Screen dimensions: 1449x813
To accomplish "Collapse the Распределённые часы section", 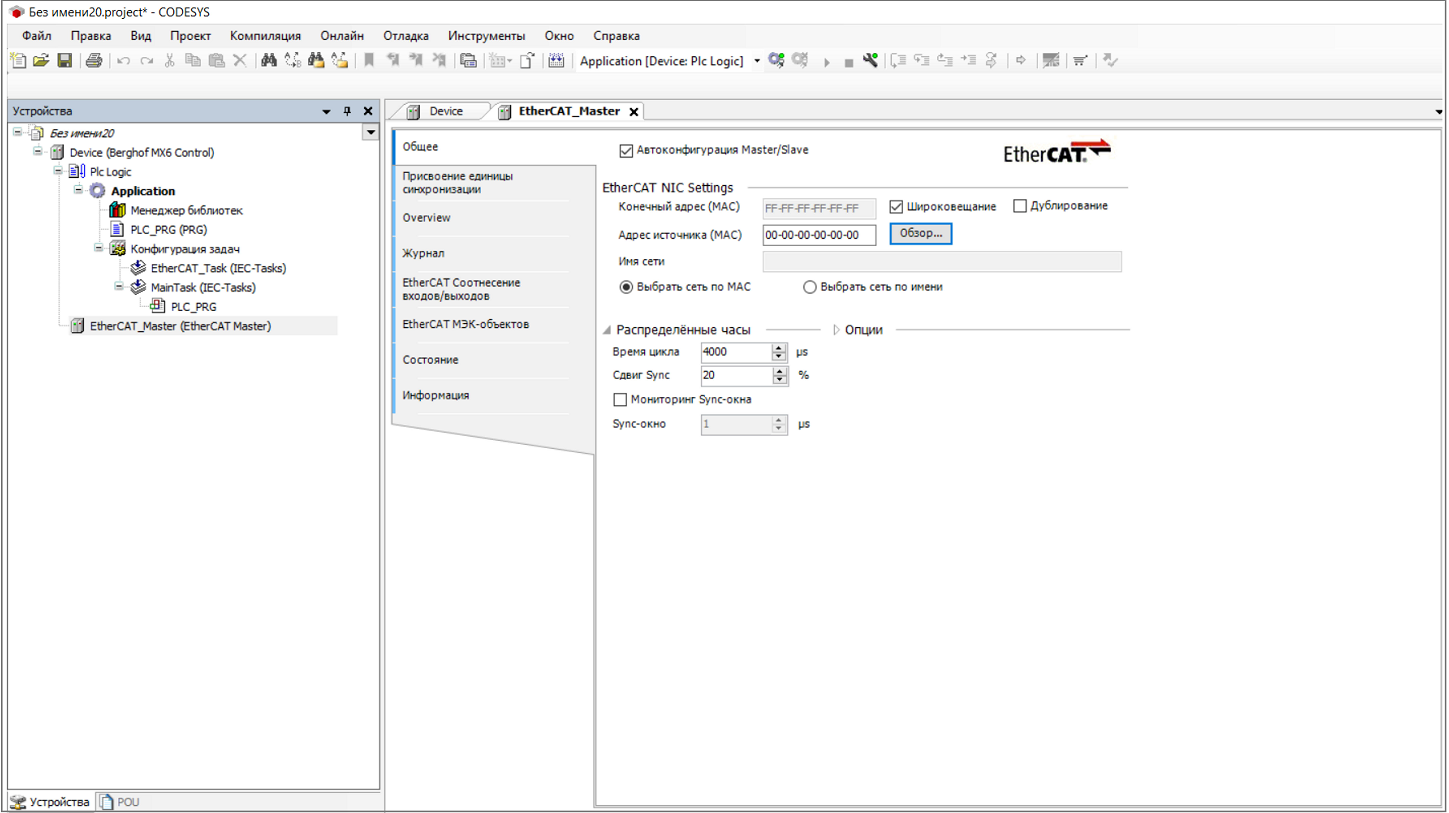I will click(x=607, y=330).
